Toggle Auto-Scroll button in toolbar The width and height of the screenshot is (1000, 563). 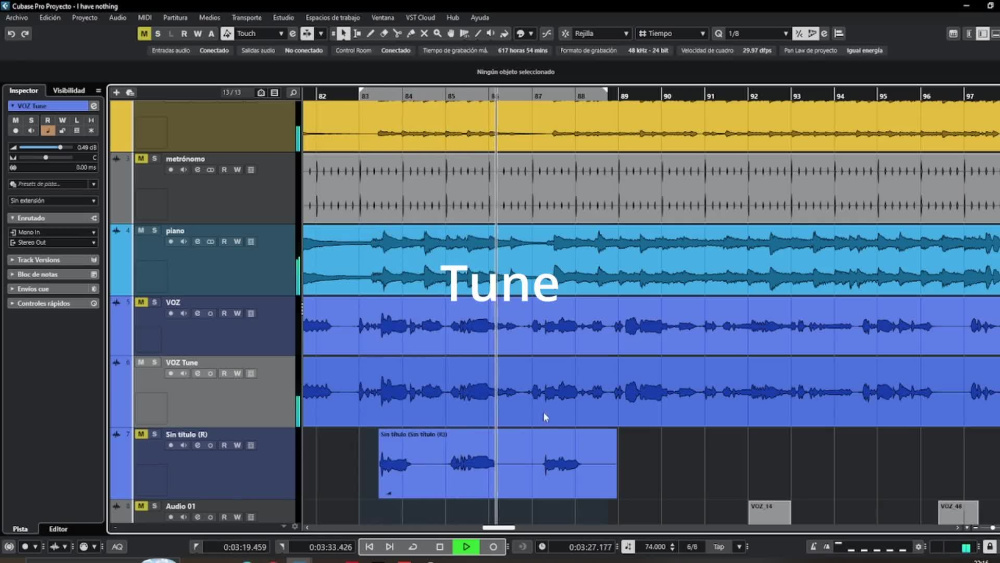click(x=307, y=34)
